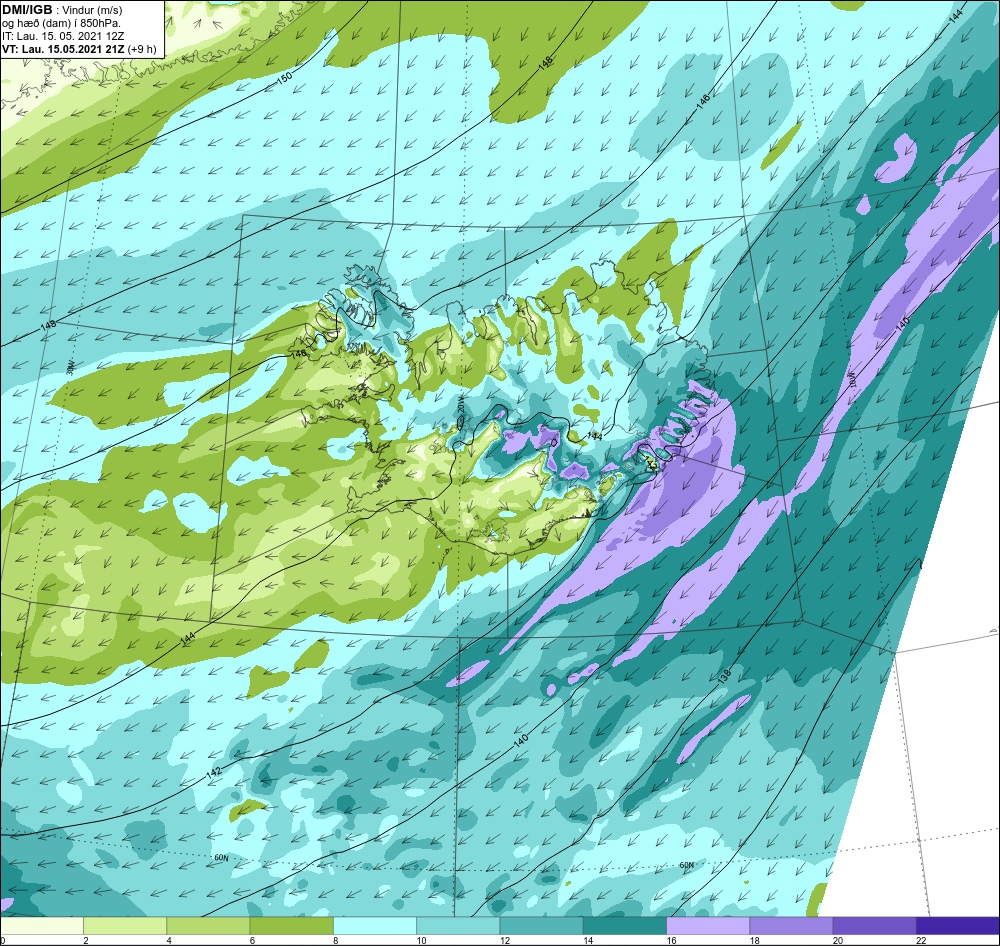The height and width of the screenshot is (946, 1000).
Task: Click the legend tick label 18
Action: pyautogui.click(x=754, y=940)
